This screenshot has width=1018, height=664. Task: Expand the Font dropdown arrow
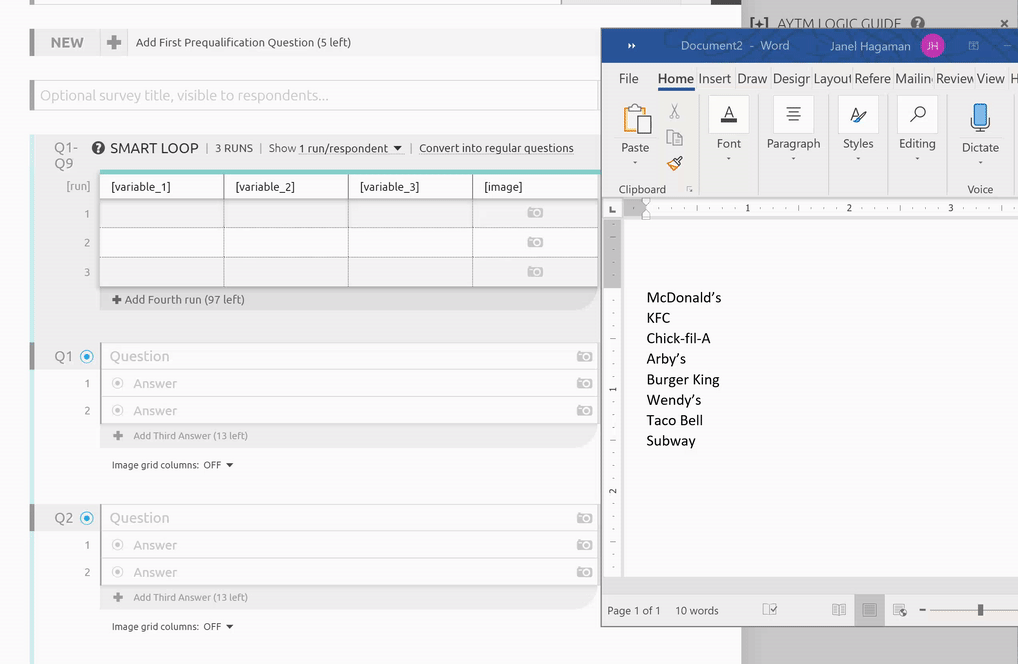tap(728, 158)
